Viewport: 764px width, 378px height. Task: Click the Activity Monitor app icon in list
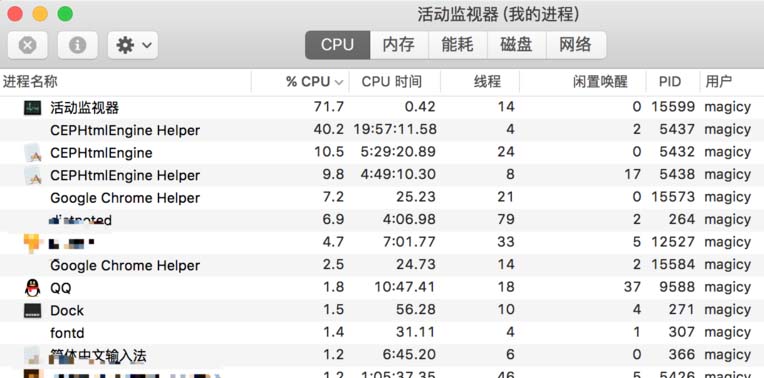click(33, 107)
